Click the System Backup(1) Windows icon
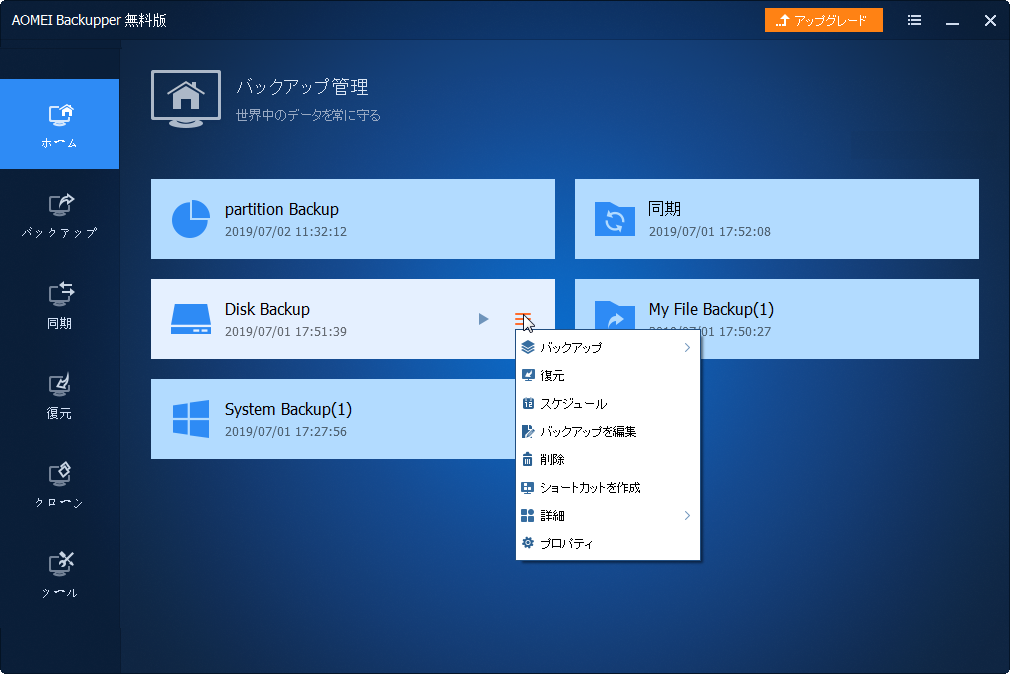The height and width of the screenshot is (674, 1010). click(x=191, y=419)
